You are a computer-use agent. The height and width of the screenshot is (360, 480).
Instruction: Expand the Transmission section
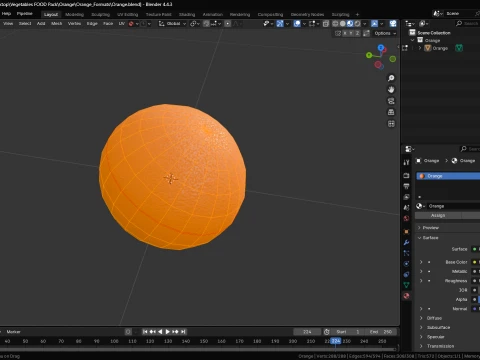421,346
